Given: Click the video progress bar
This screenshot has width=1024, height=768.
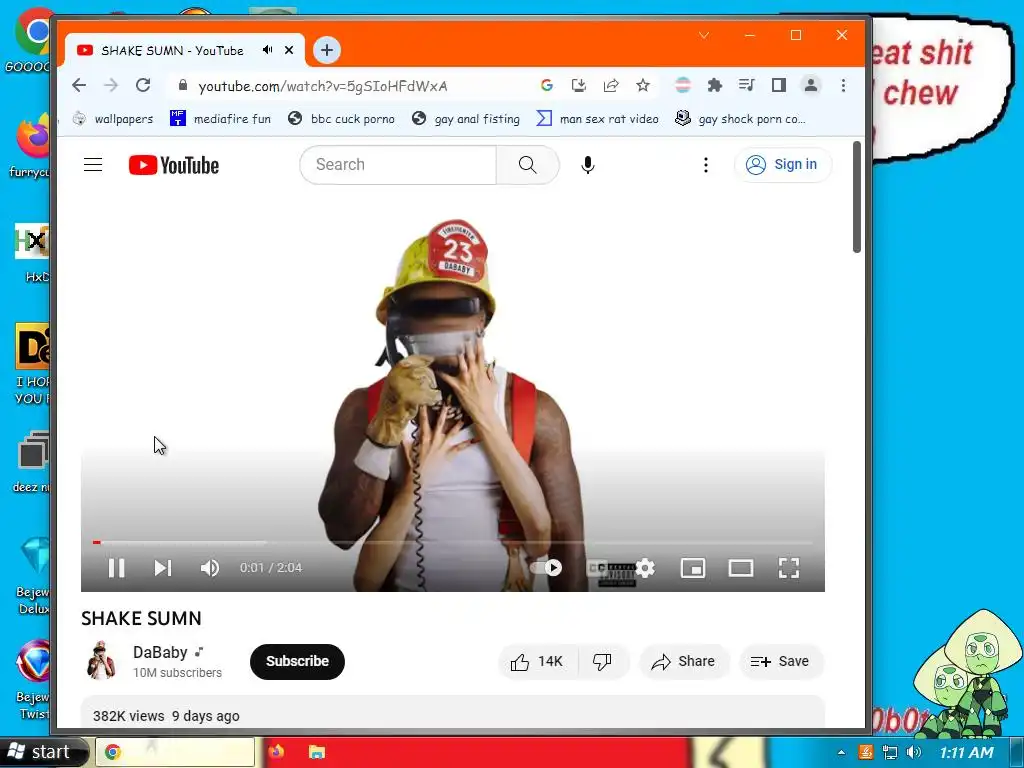Looking at the screenshot, I should click(453, 542).
